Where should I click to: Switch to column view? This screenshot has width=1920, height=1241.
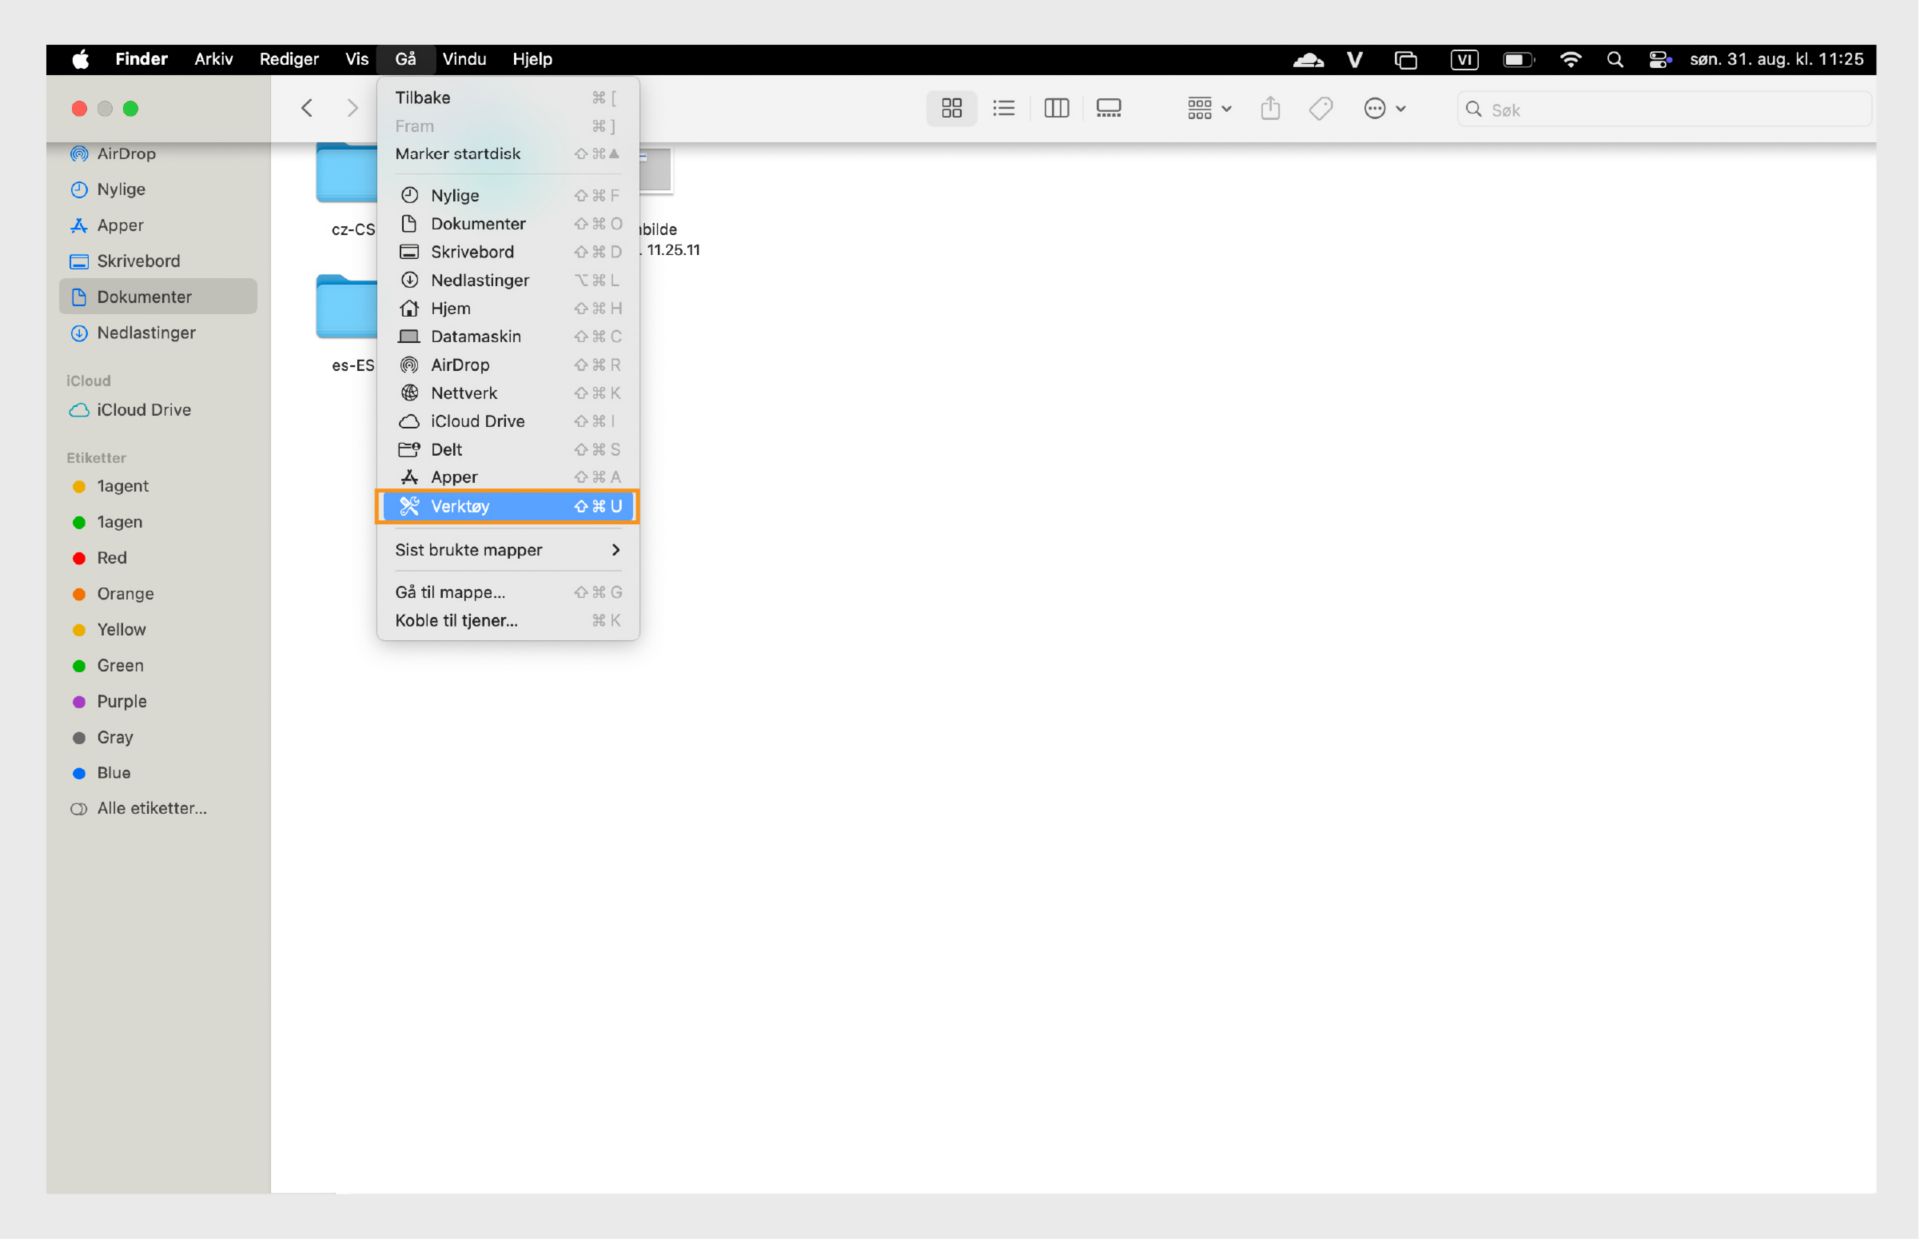[1056, 109]
